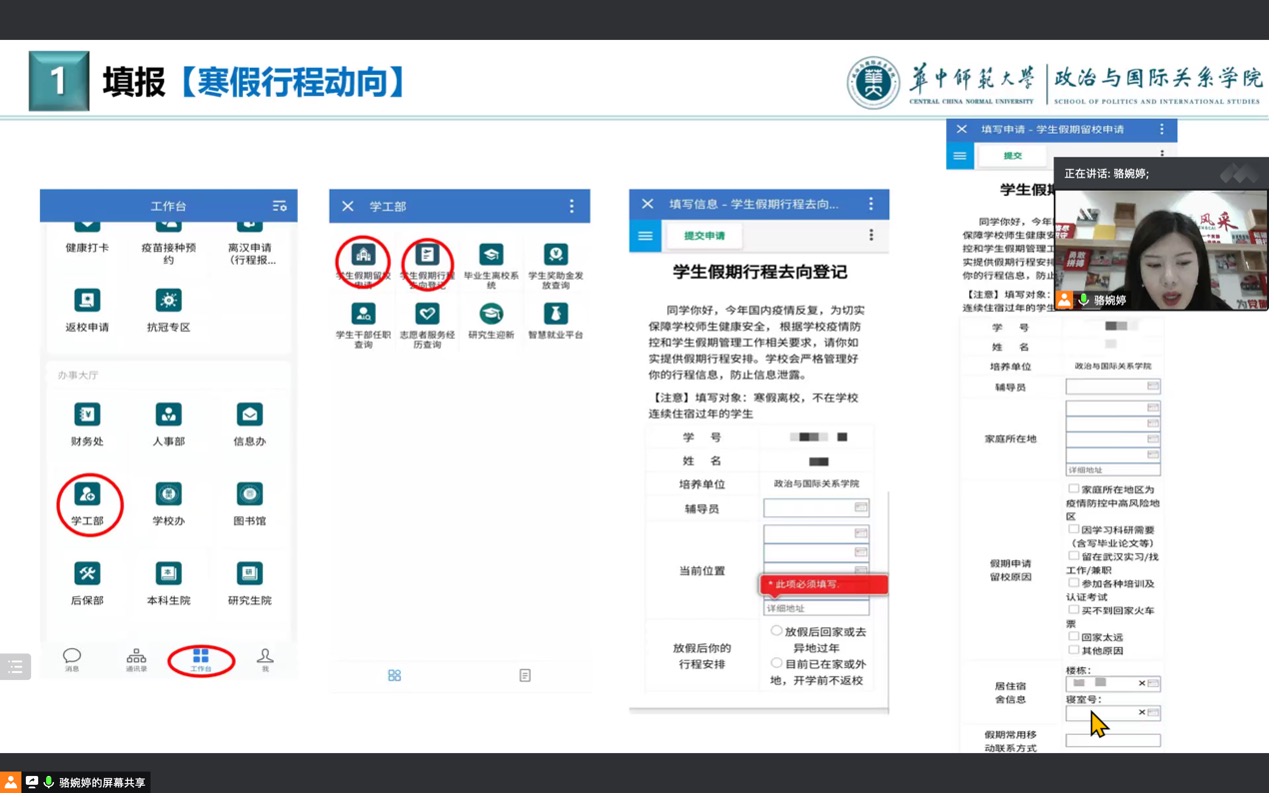
Task: Expand the 寝室号 dropdown field
Action: click(x=1153, y=713)
